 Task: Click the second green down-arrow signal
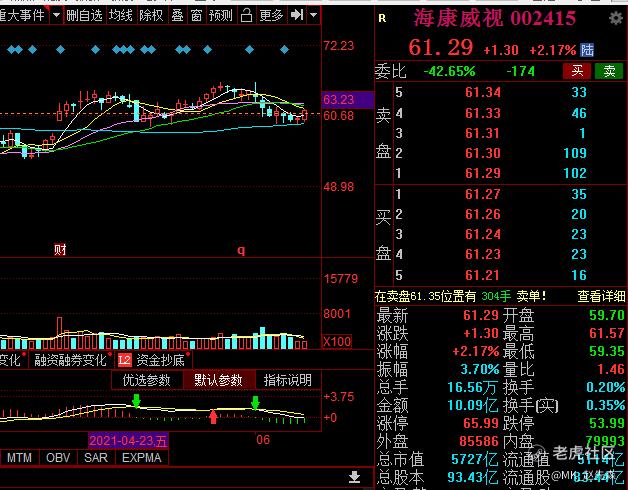(x=255, y=403)
